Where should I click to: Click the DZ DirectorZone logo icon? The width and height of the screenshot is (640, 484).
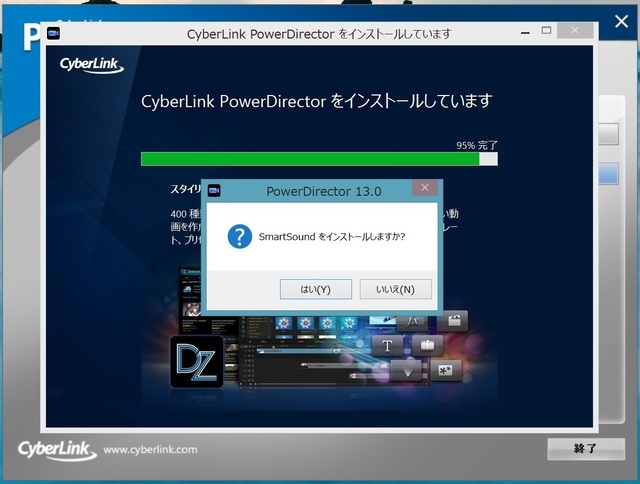pyautogui.click(x=197, y=362)
